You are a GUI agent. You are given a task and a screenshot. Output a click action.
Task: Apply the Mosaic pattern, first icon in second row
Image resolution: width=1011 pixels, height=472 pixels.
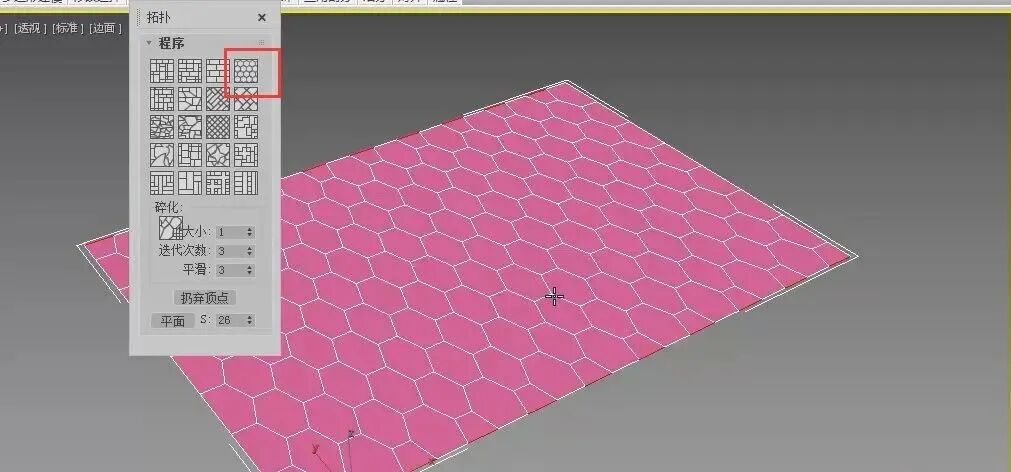(x=162, y=99)
